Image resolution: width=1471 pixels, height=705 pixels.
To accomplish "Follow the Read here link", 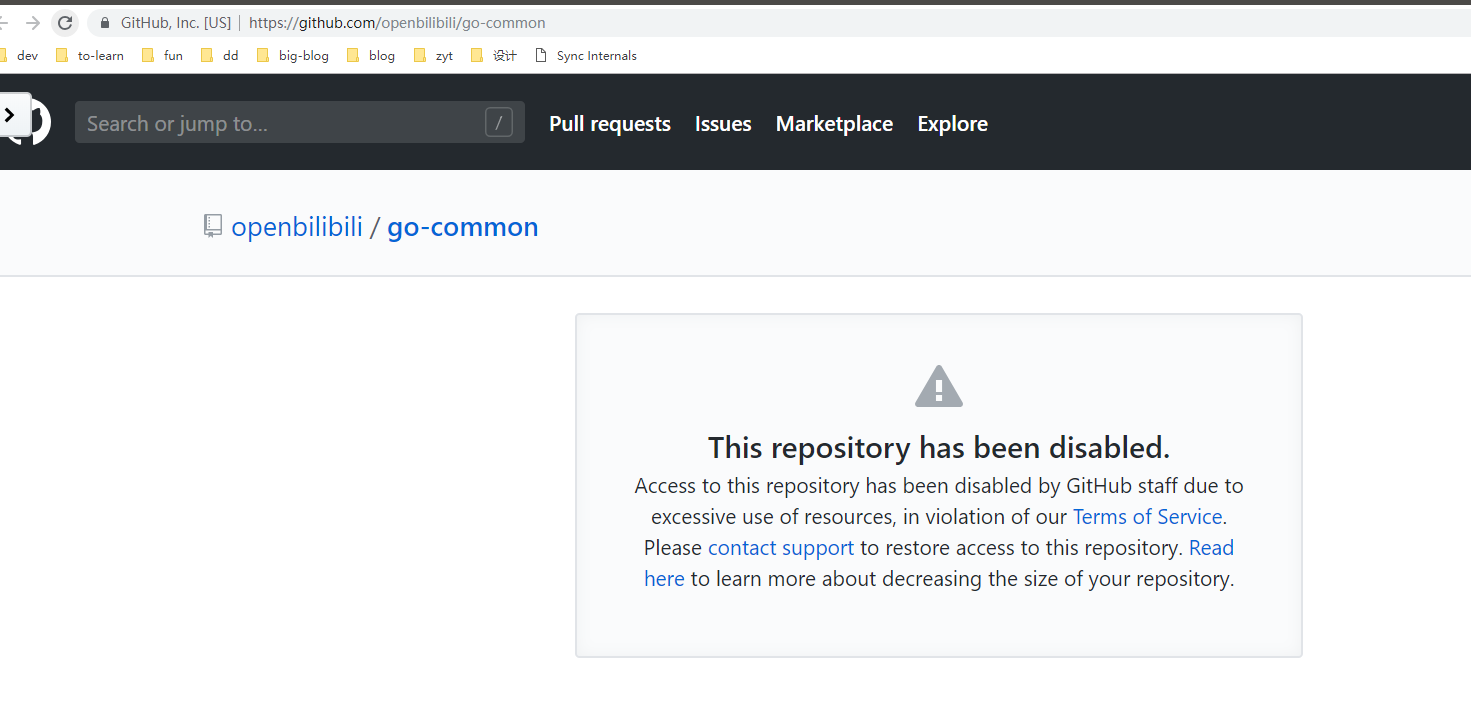I will (x=1211, y=548).
